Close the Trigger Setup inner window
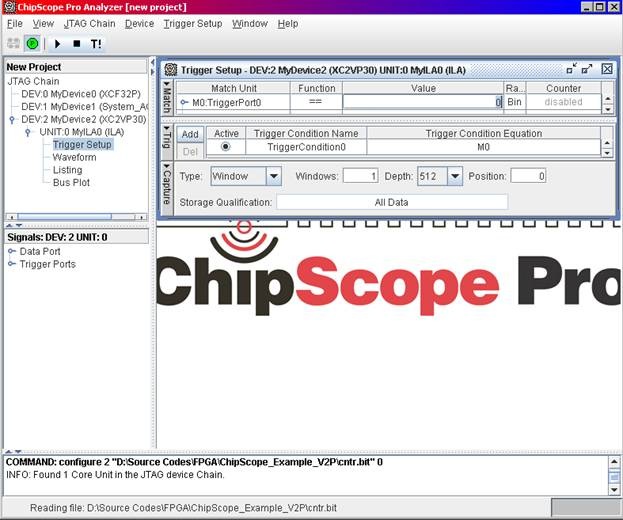This screenshot has width=623, height=520. pos(607,69)
